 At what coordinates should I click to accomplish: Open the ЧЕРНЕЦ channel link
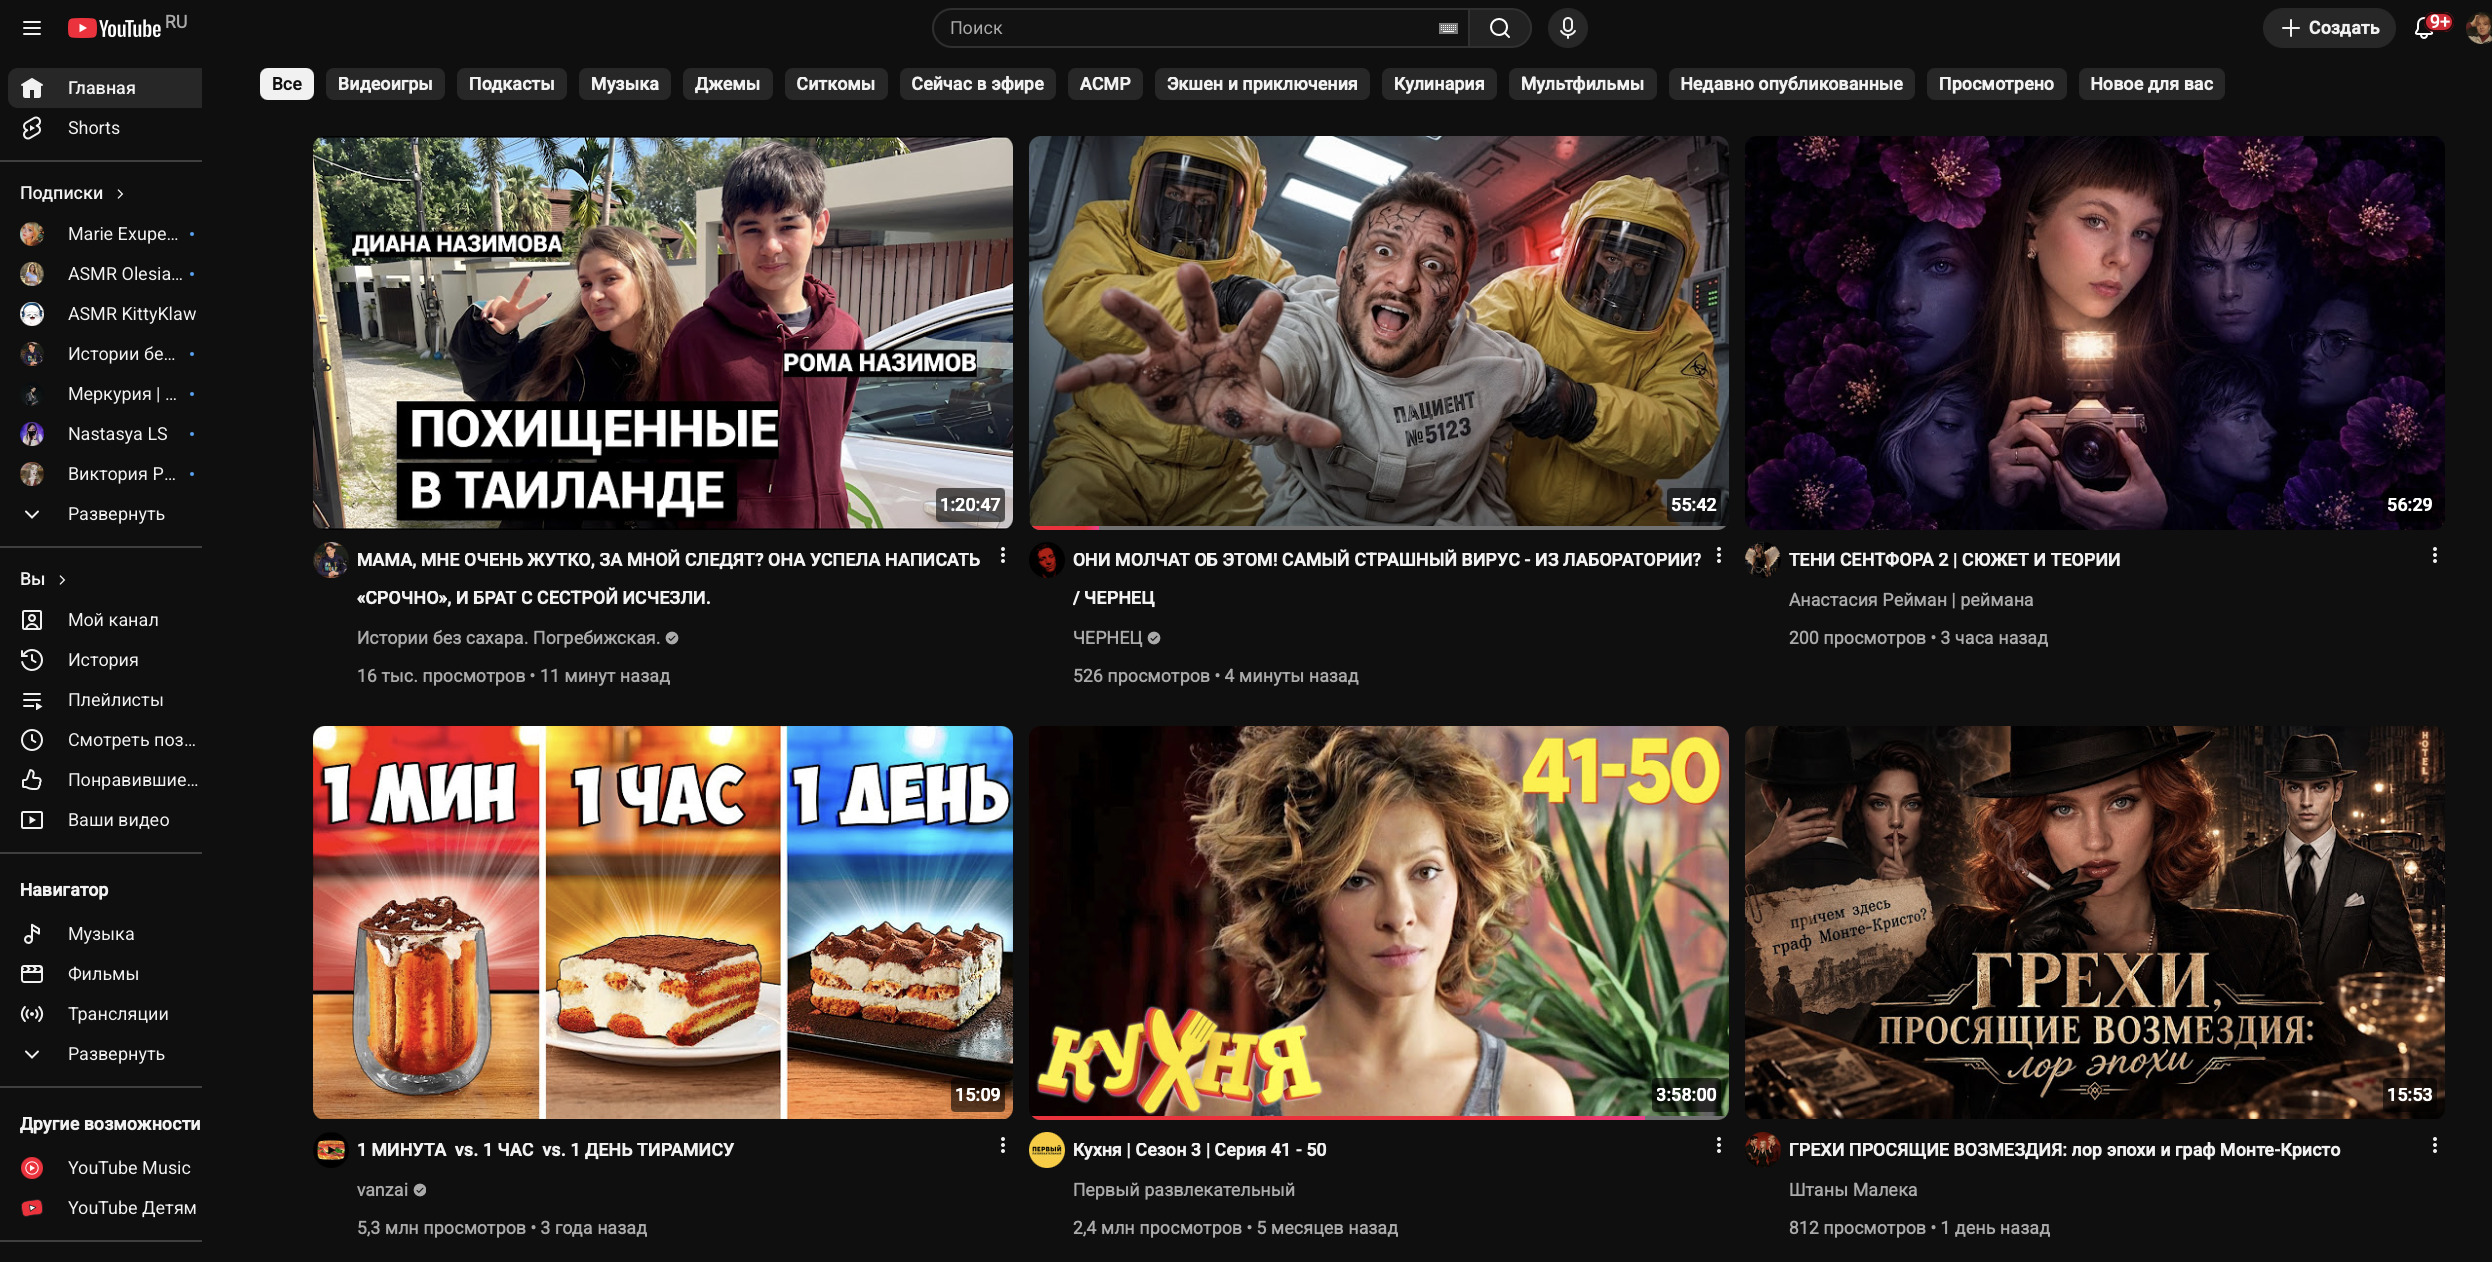(x=1107, y=637)
